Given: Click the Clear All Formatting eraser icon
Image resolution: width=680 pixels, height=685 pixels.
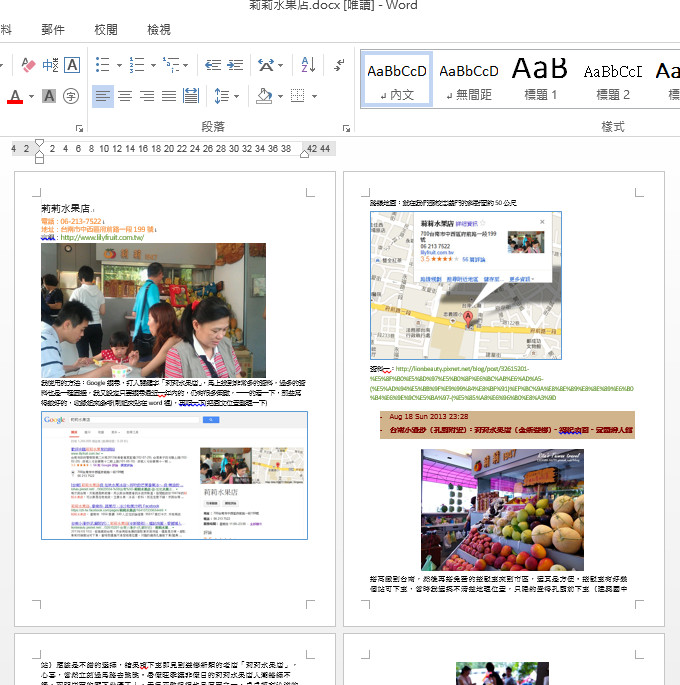Looking at the screenshot, I should point(26,65).
